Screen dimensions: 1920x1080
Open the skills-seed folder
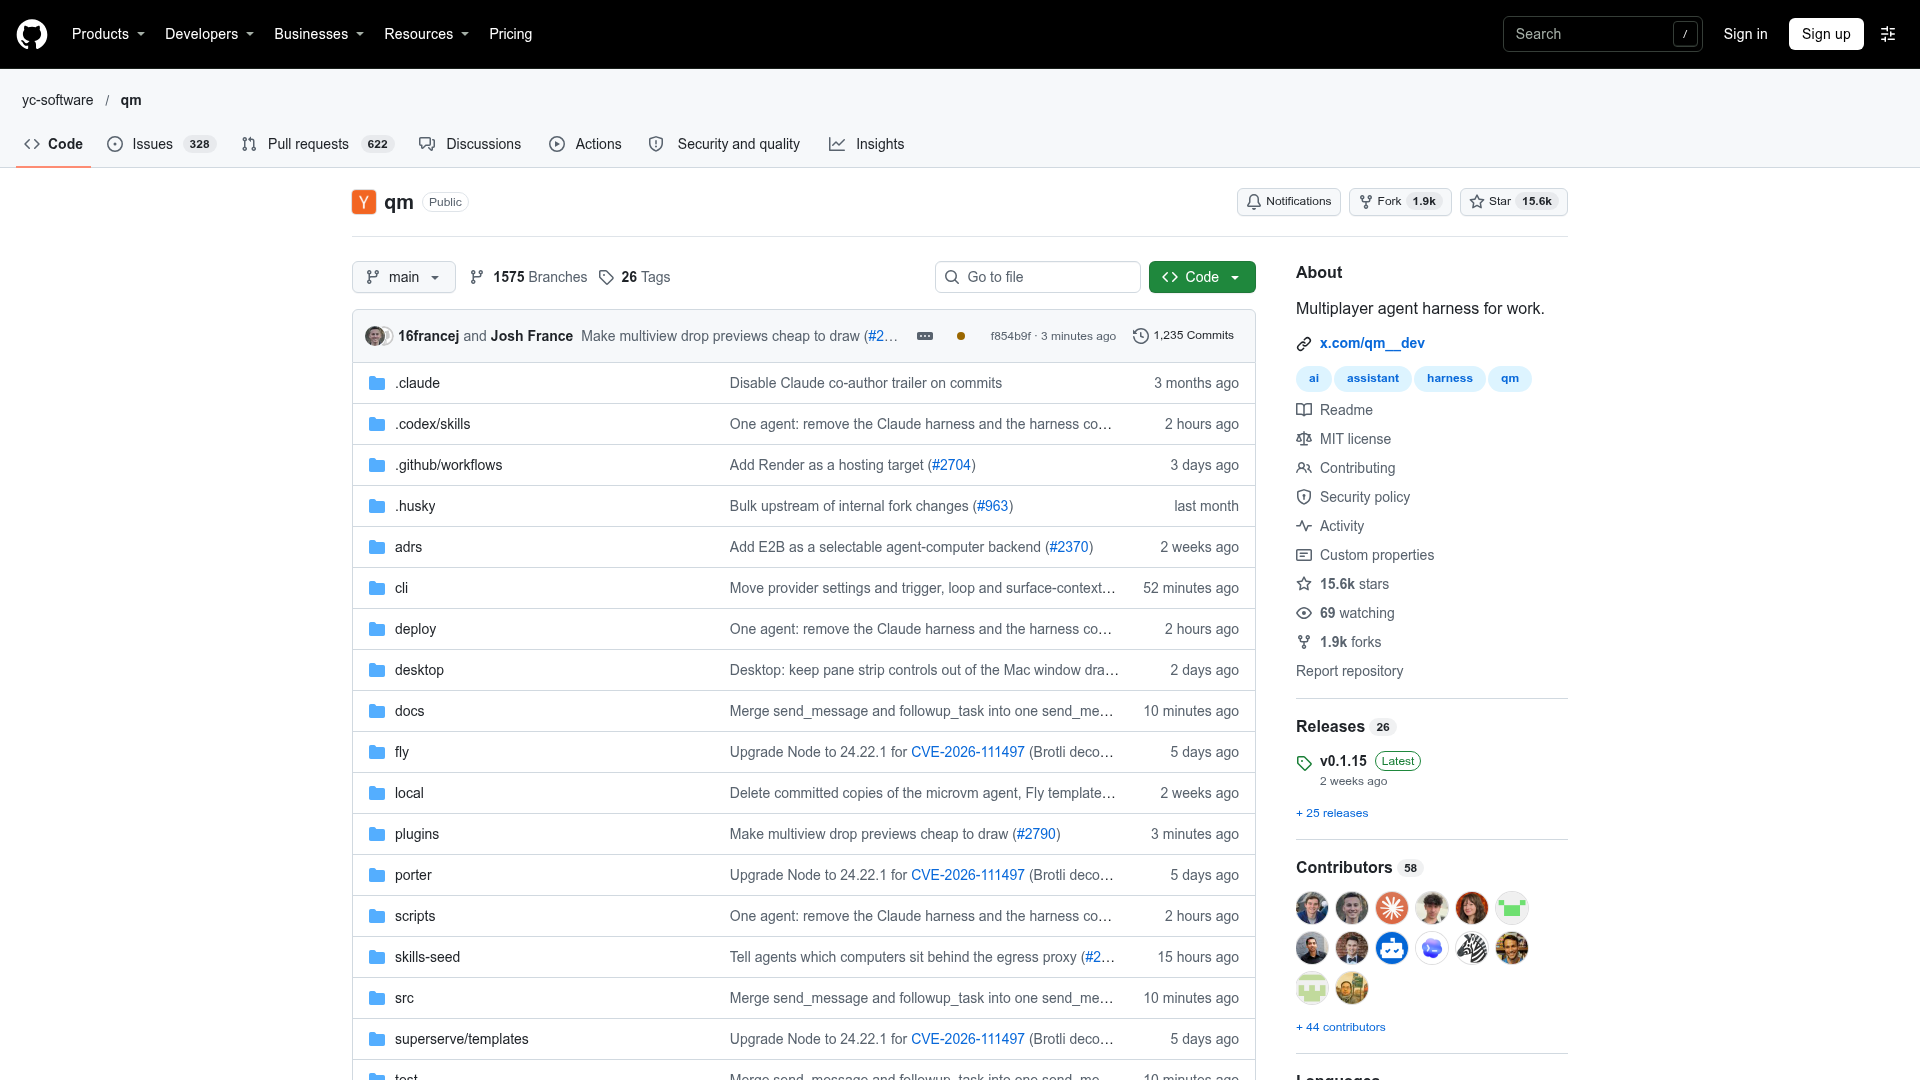(427, 957)
